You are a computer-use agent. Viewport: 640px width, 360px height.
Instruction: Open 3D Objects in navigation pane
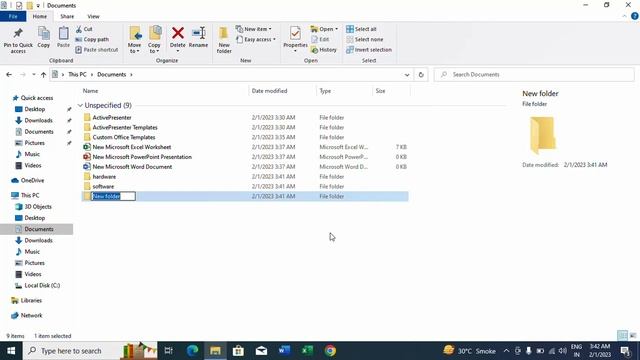click(x=38, y=207)
